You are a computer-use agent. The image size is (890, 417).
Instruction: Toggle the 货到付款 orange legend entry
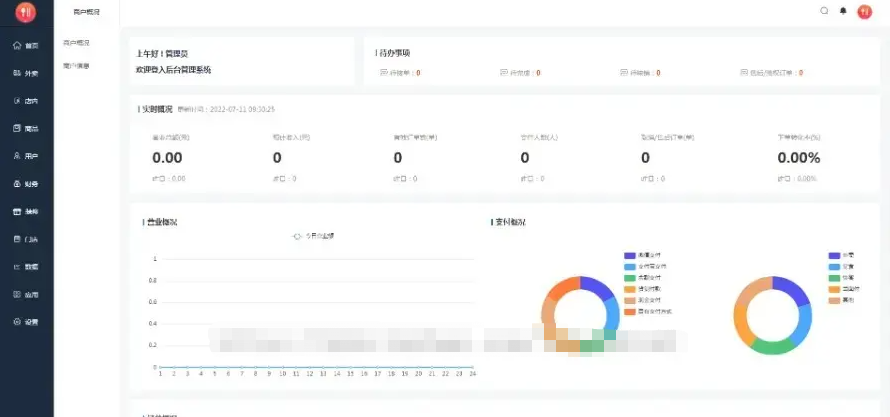(643, 289)
